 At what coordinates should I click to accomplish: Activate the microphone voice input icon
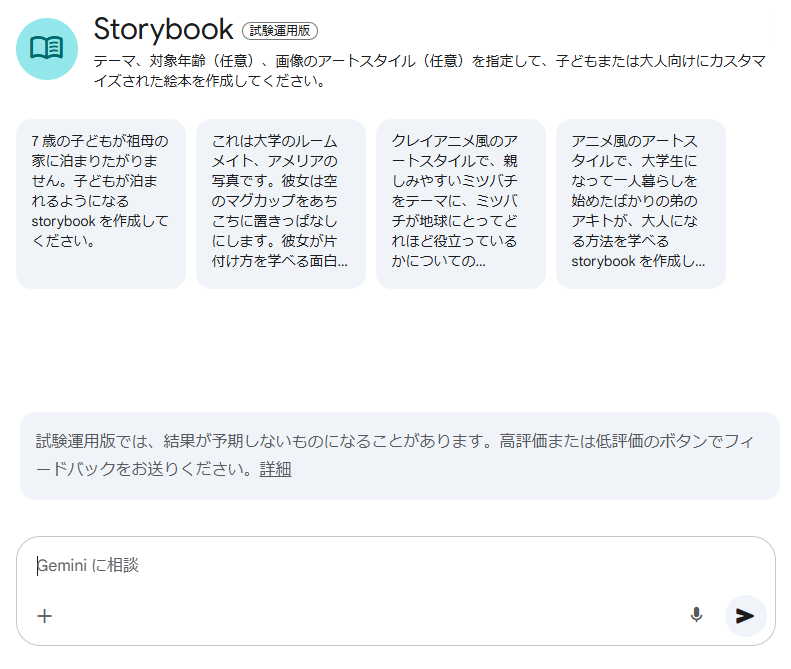[x=696, y=615]
